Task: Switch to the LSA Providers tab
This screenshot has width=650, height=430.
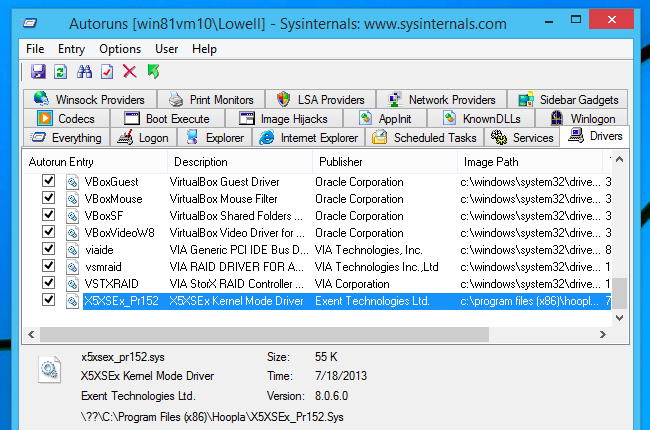Action: click(x=320, y=100)
